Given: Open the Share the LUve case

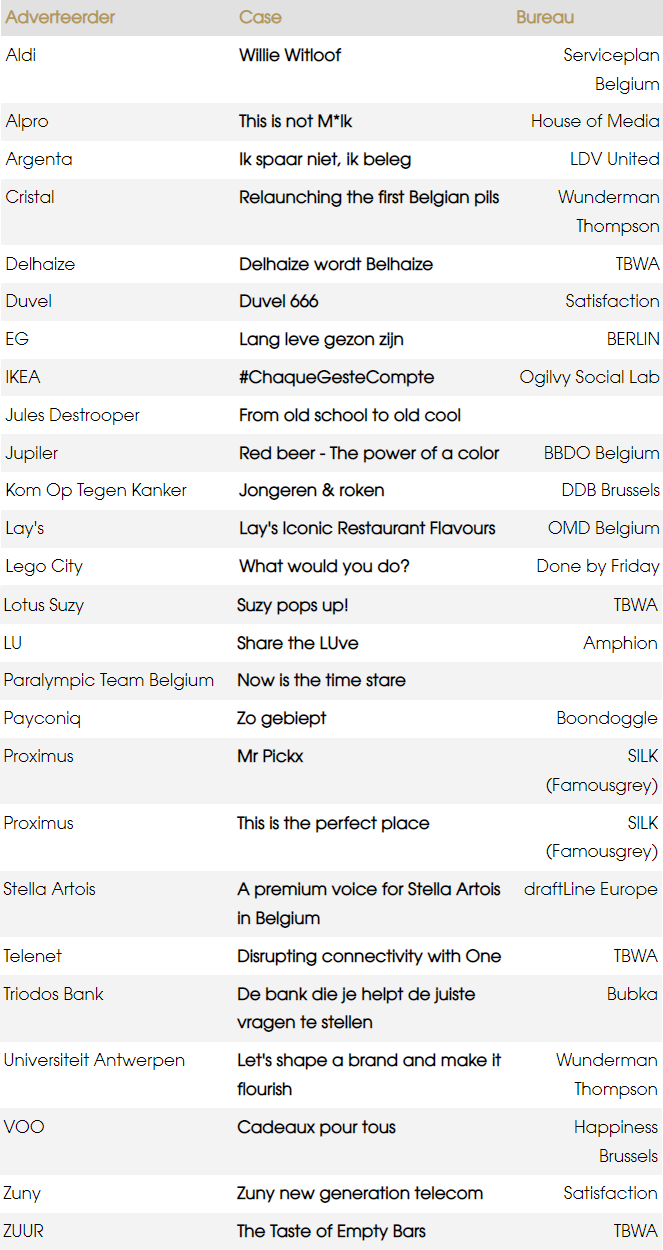Looking at the screenshot, I should point(298,643).
